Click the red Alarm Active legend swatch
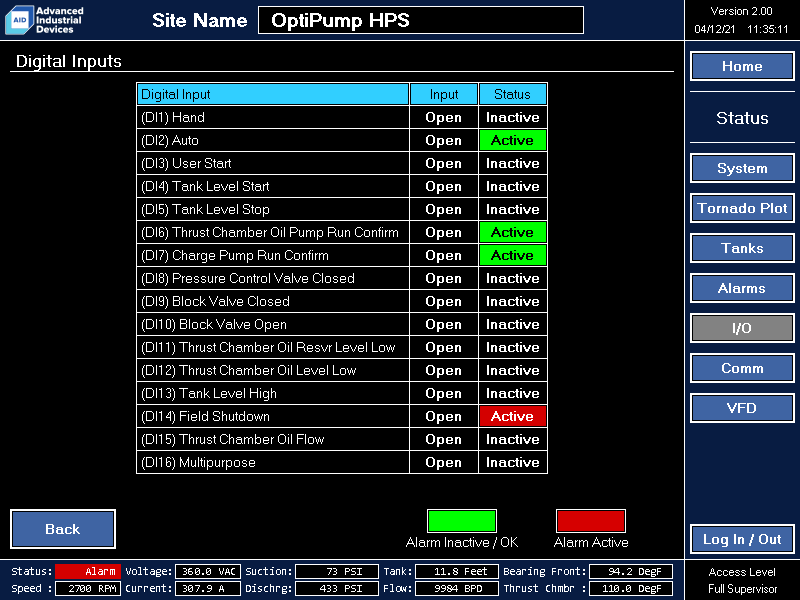Image resolution: width=800 pixels, height=600 pixels. [x=591, y=521]
